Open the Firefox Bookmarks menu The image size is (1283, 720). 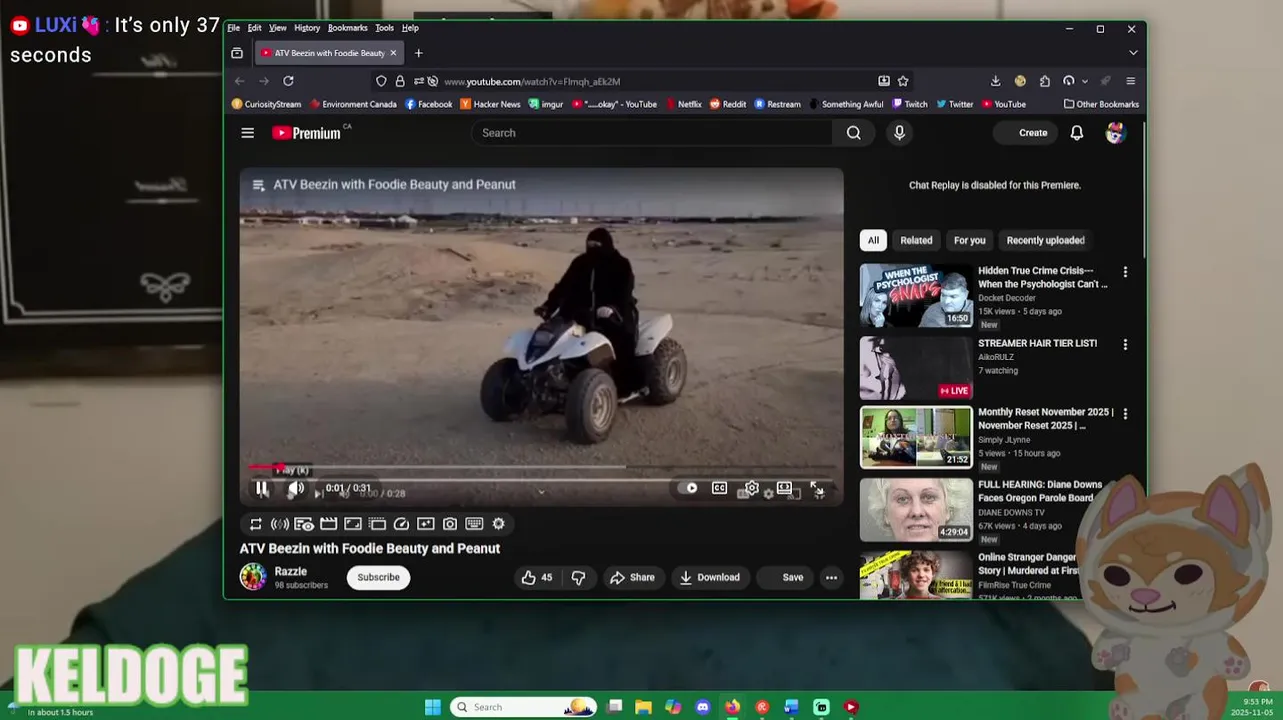pos(348,28)
